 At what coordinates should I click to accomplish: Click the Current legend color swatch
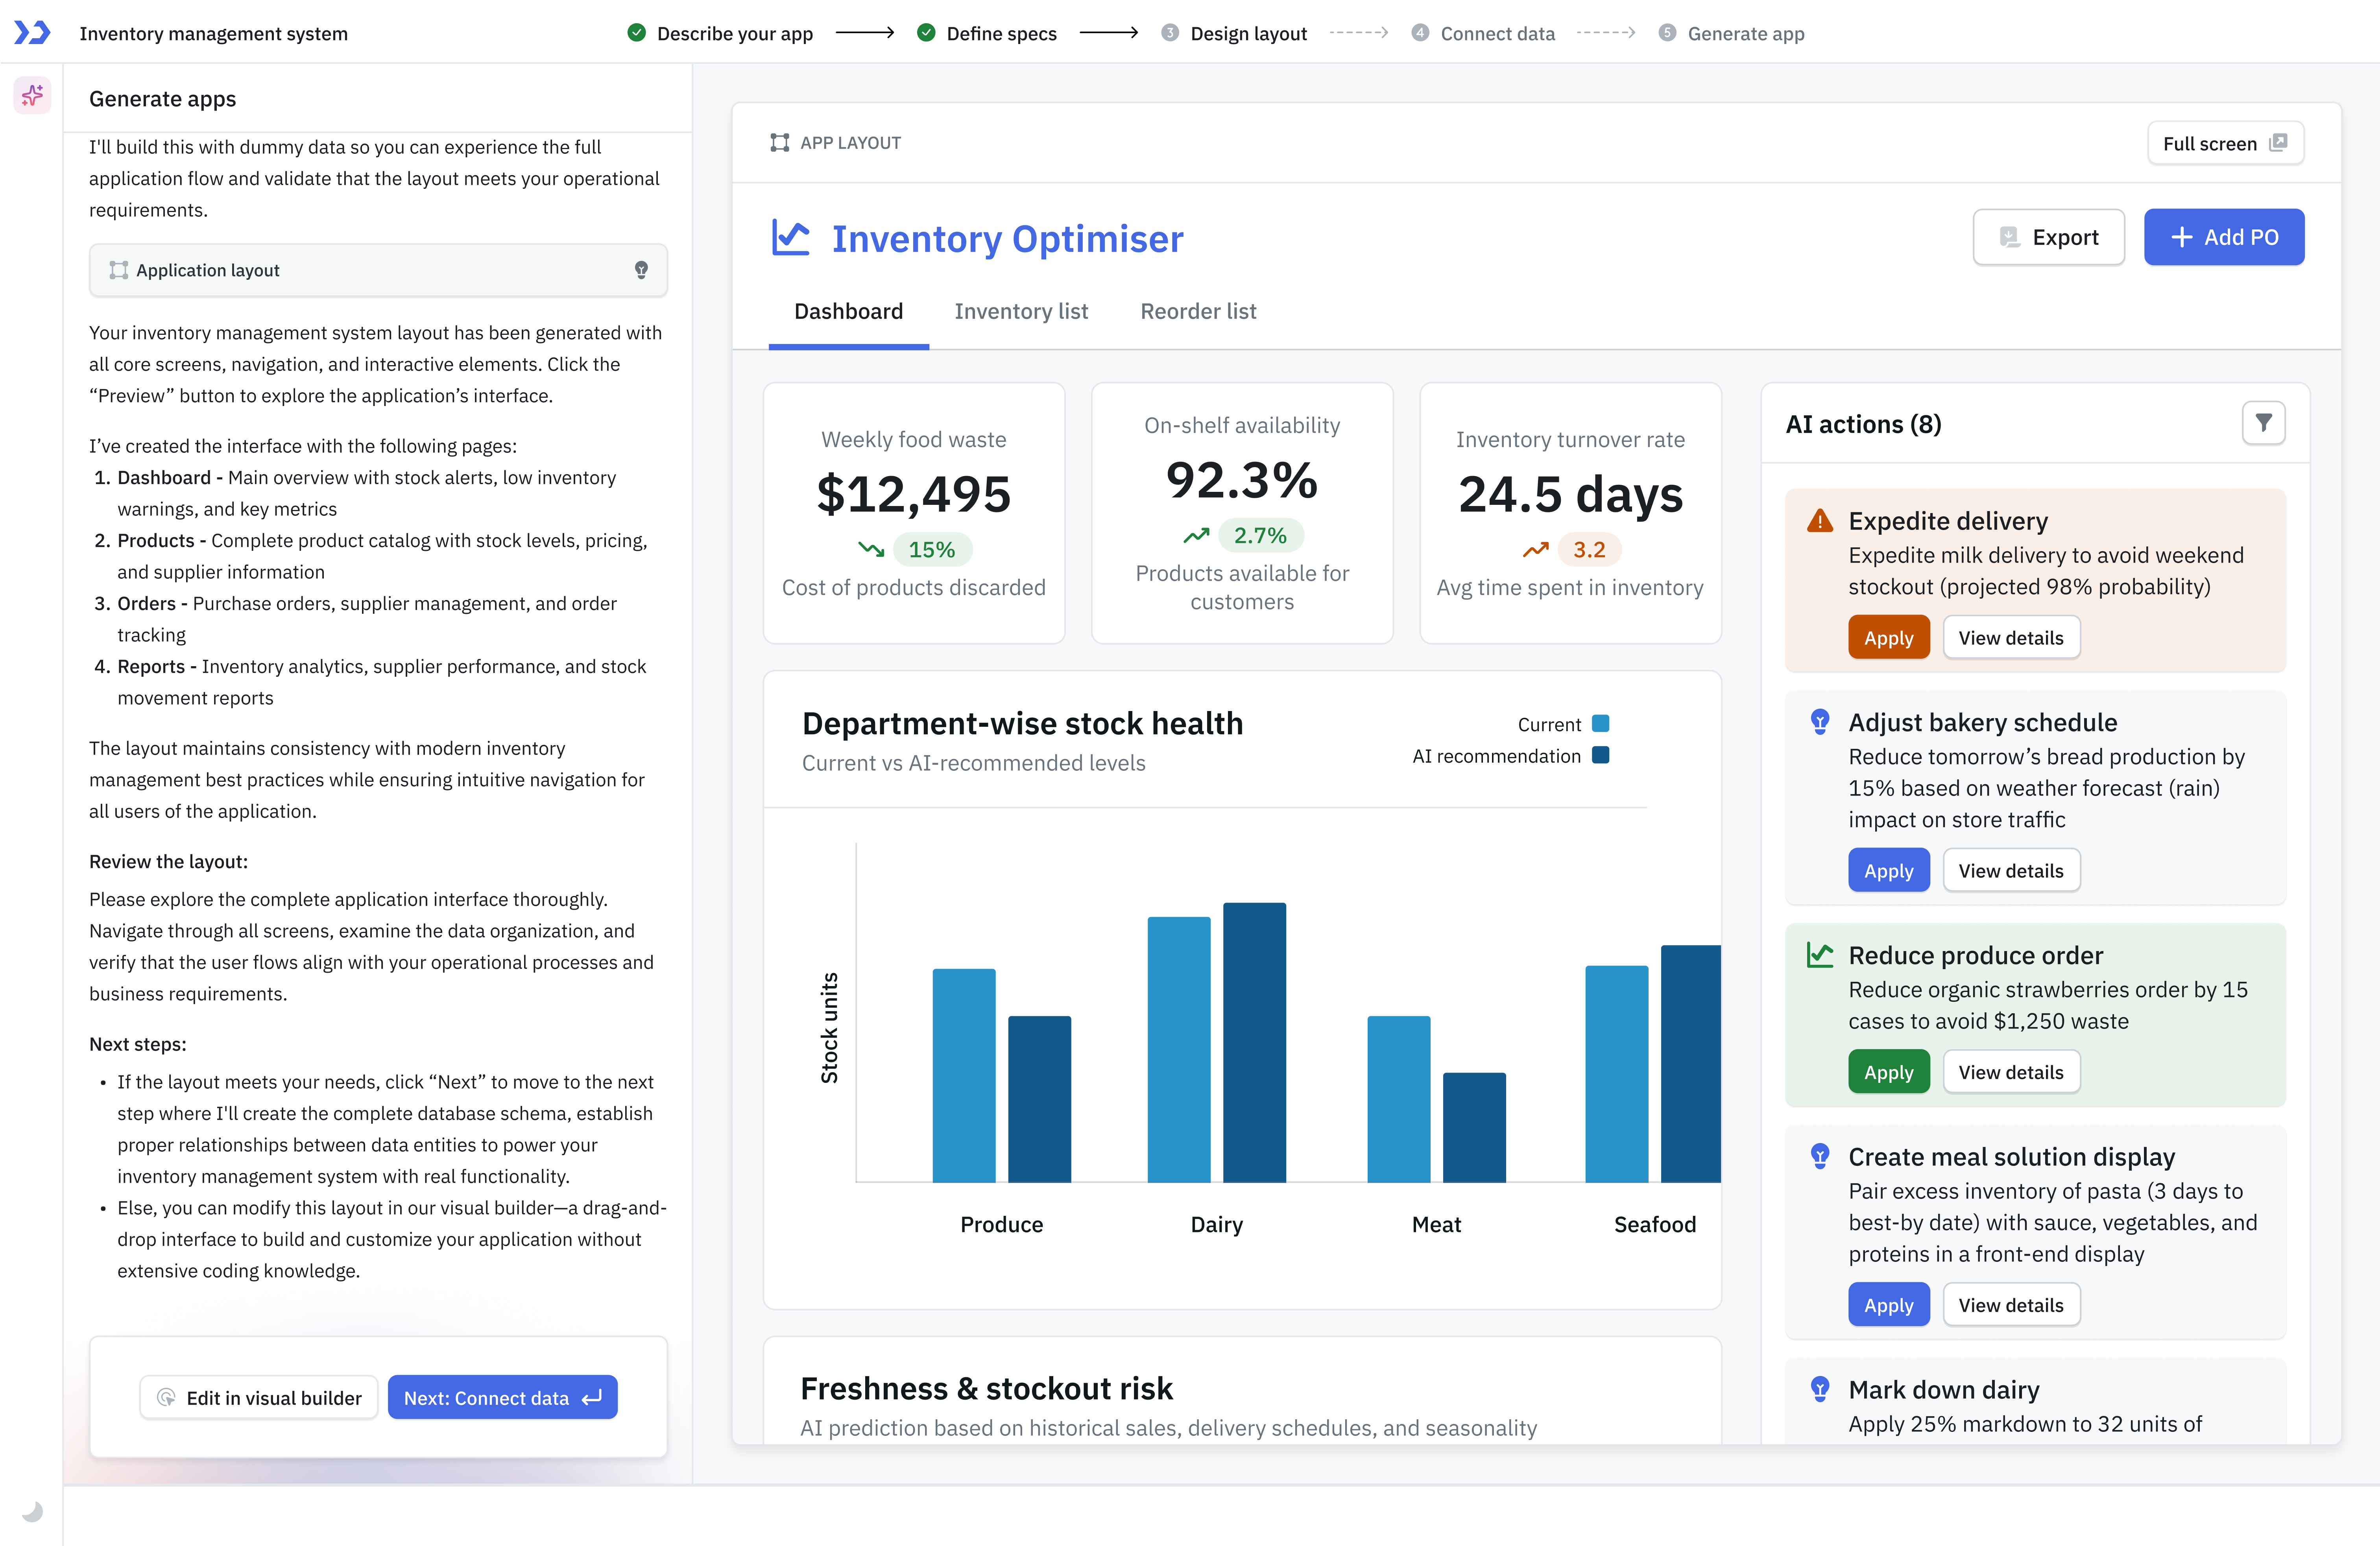pos(1600,723)
